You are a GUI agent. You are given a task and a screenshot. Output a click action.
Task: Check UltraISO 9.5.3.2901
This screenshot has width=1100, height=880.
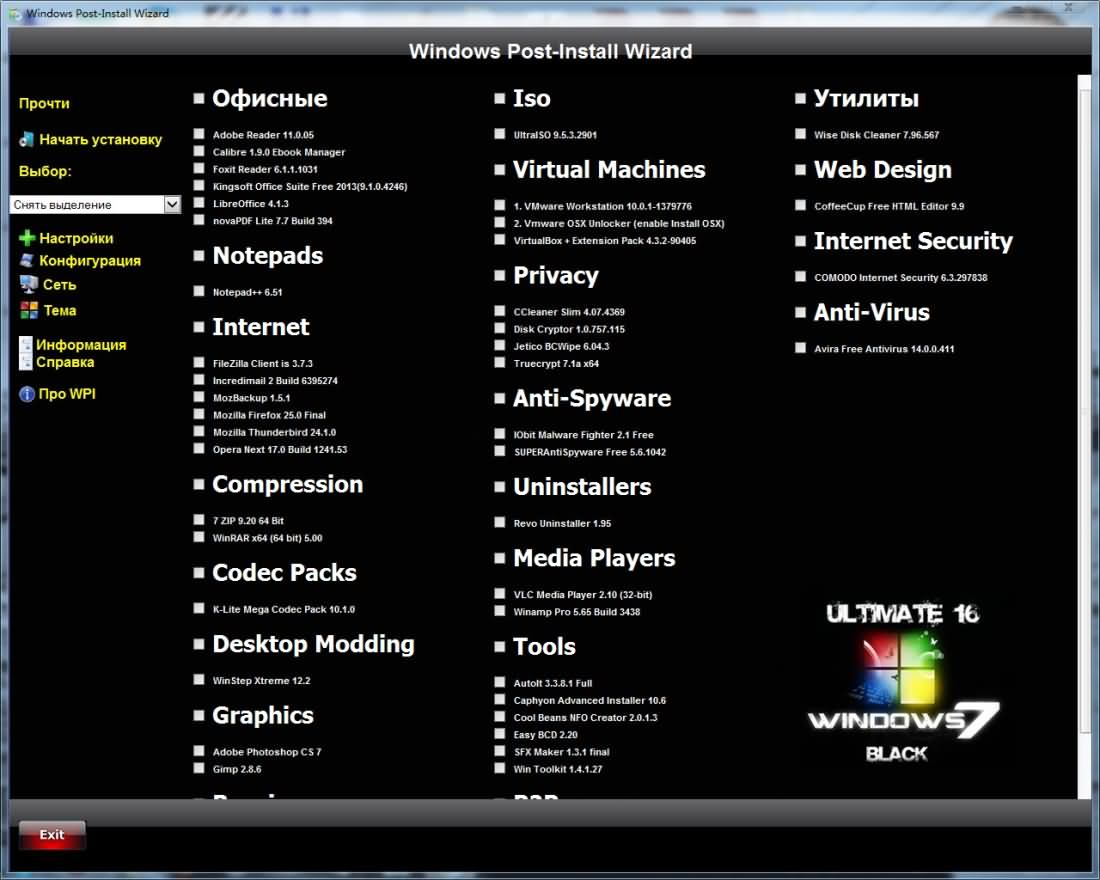point(499,134)
